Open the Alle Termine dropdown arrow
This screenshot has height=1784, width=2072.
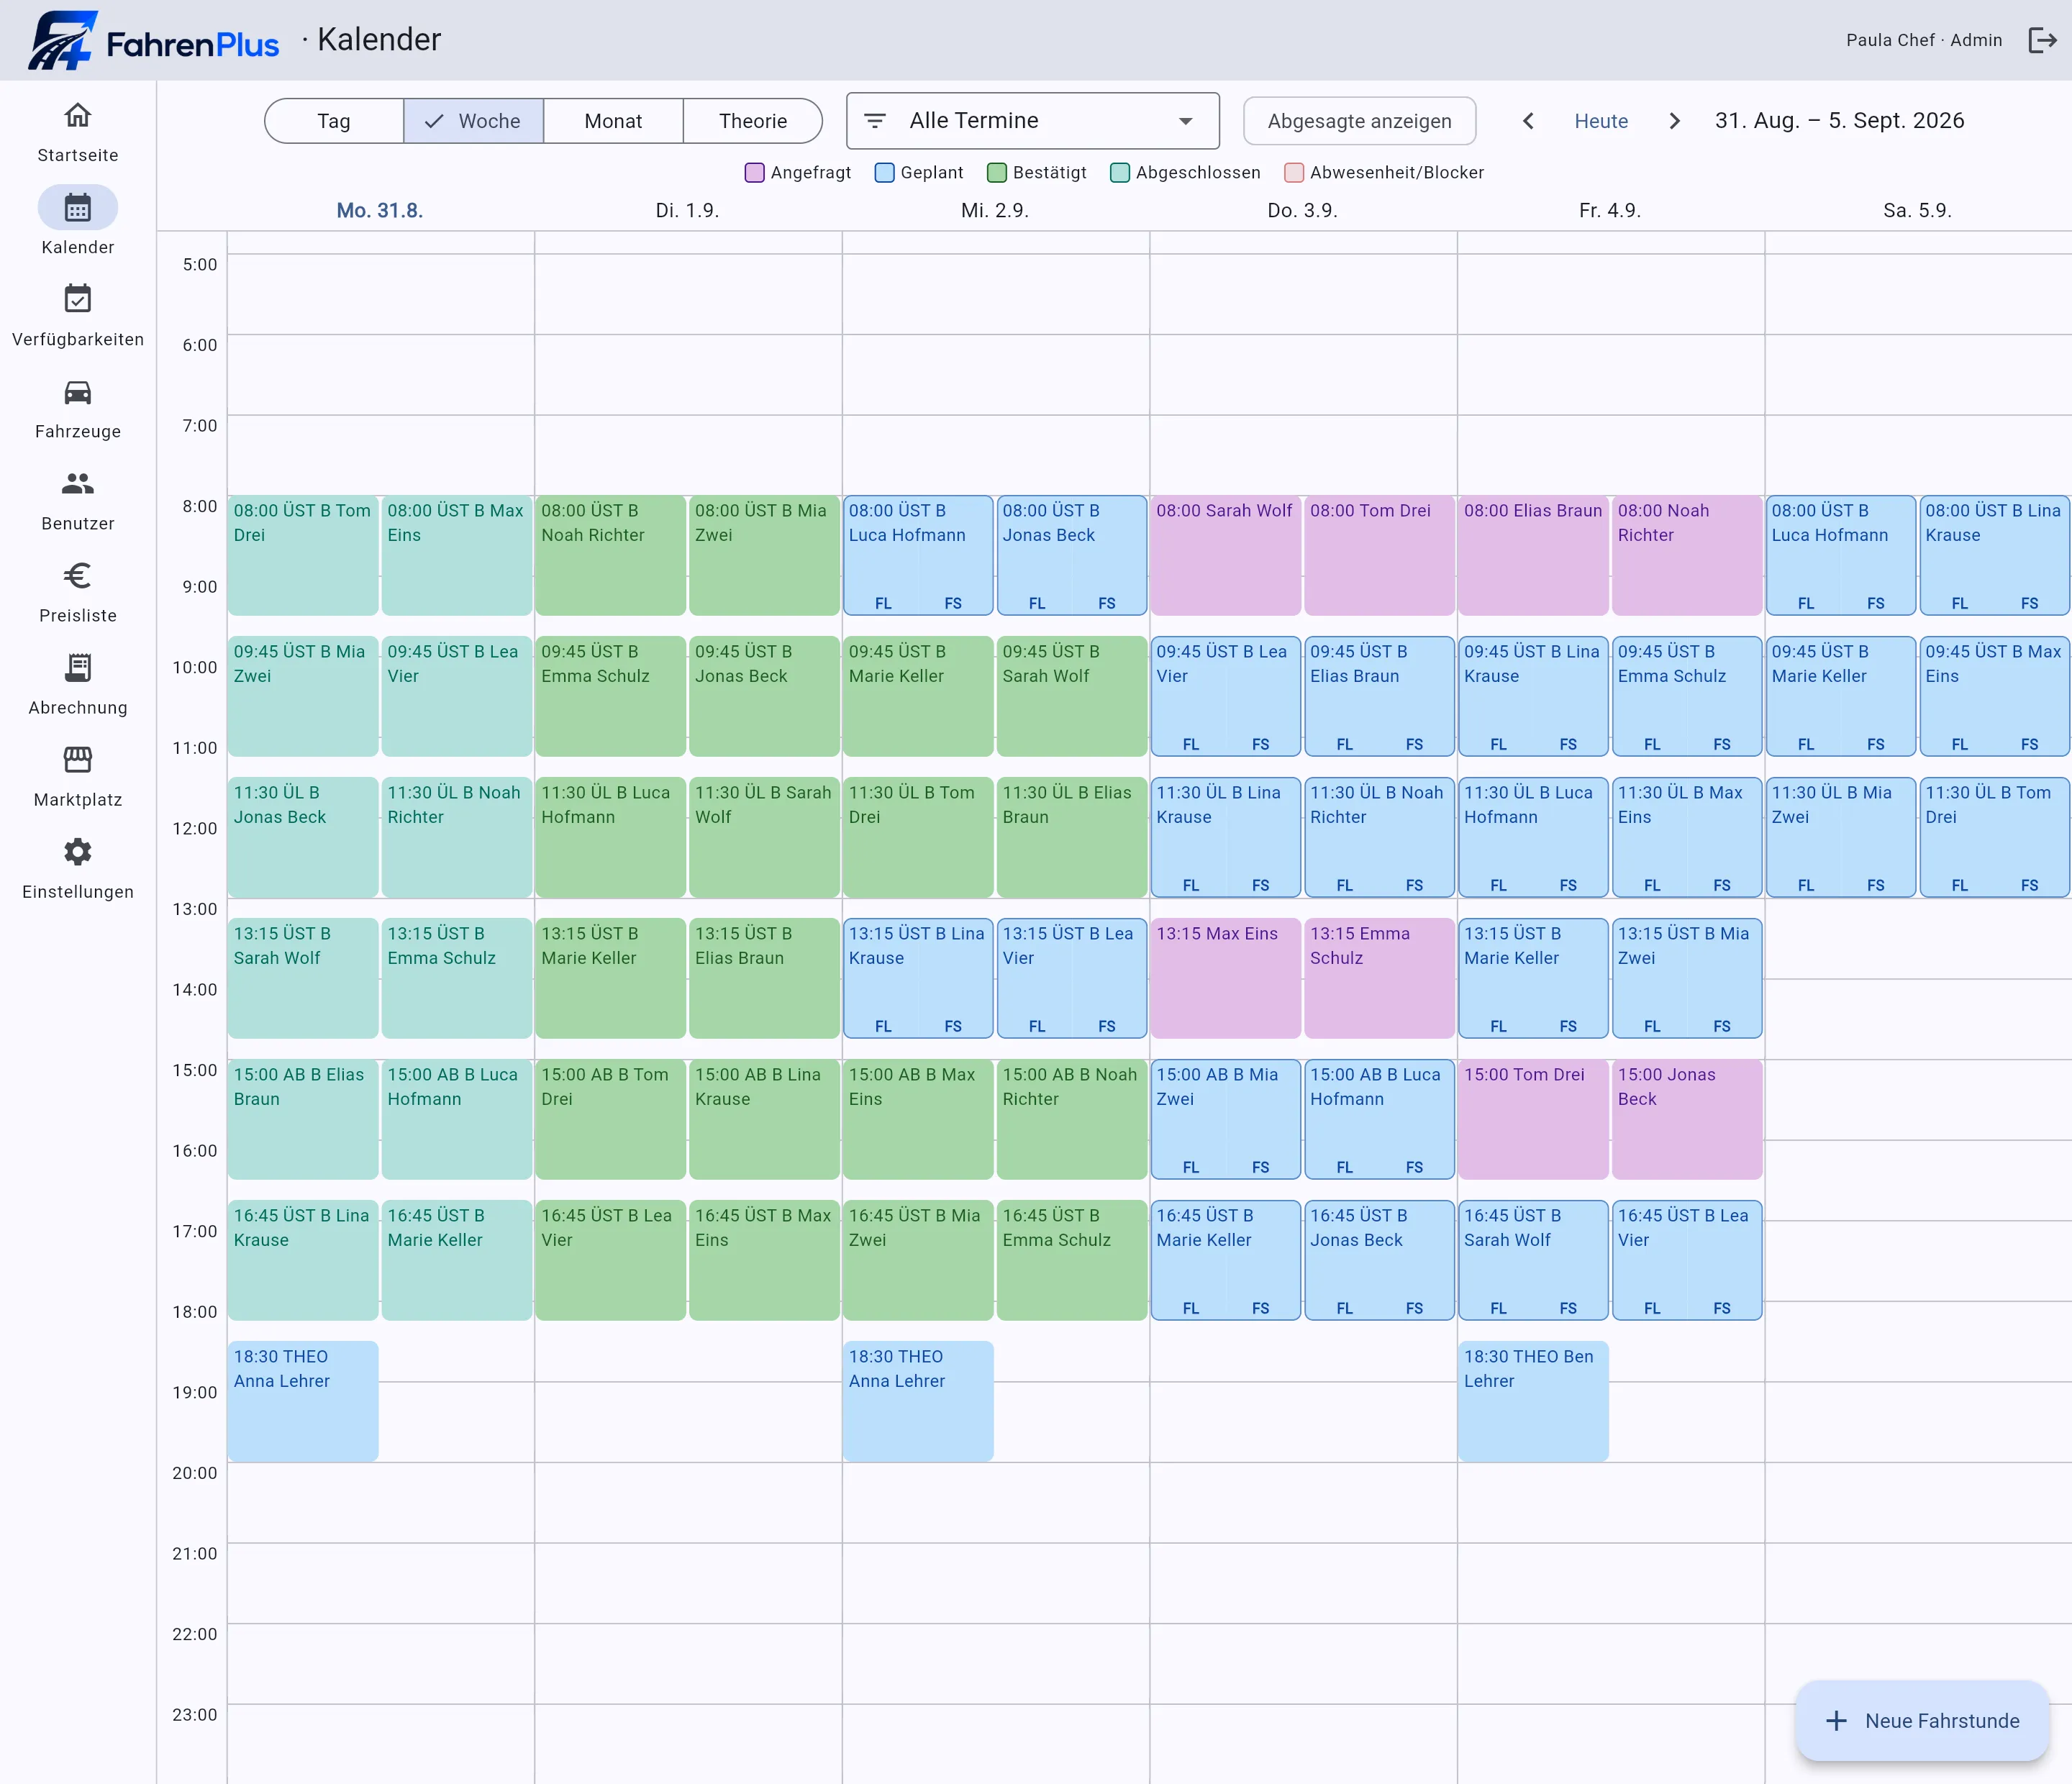click(x=1186, y=121)
